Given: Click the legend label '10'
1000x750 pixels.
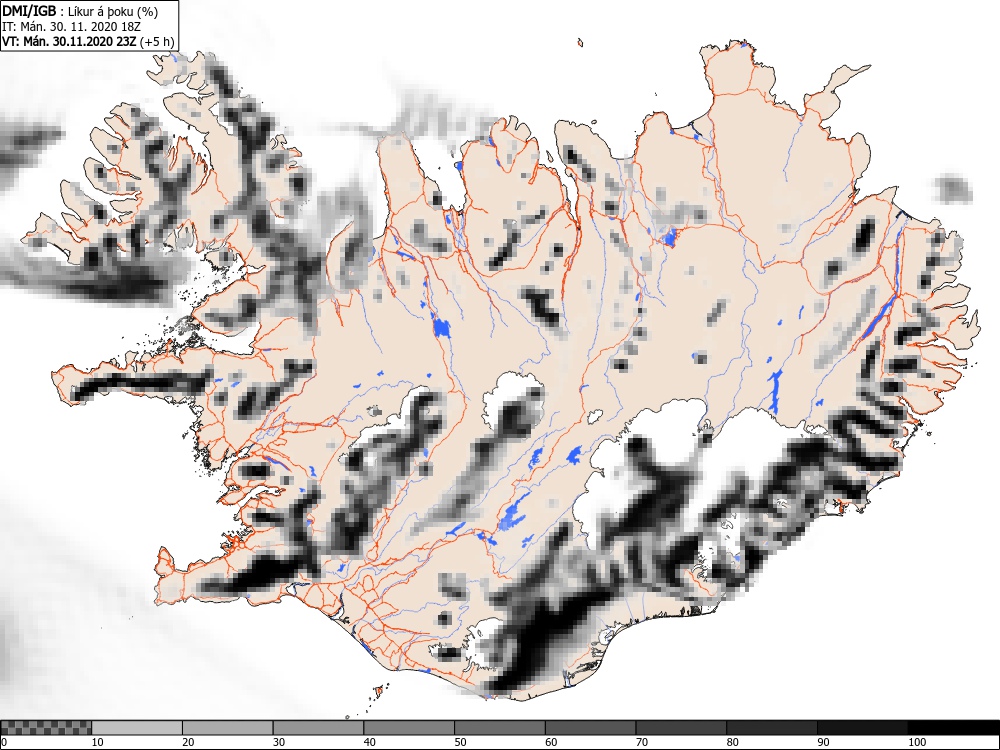Looking at the screenshot, I should [x=98, y=742].
